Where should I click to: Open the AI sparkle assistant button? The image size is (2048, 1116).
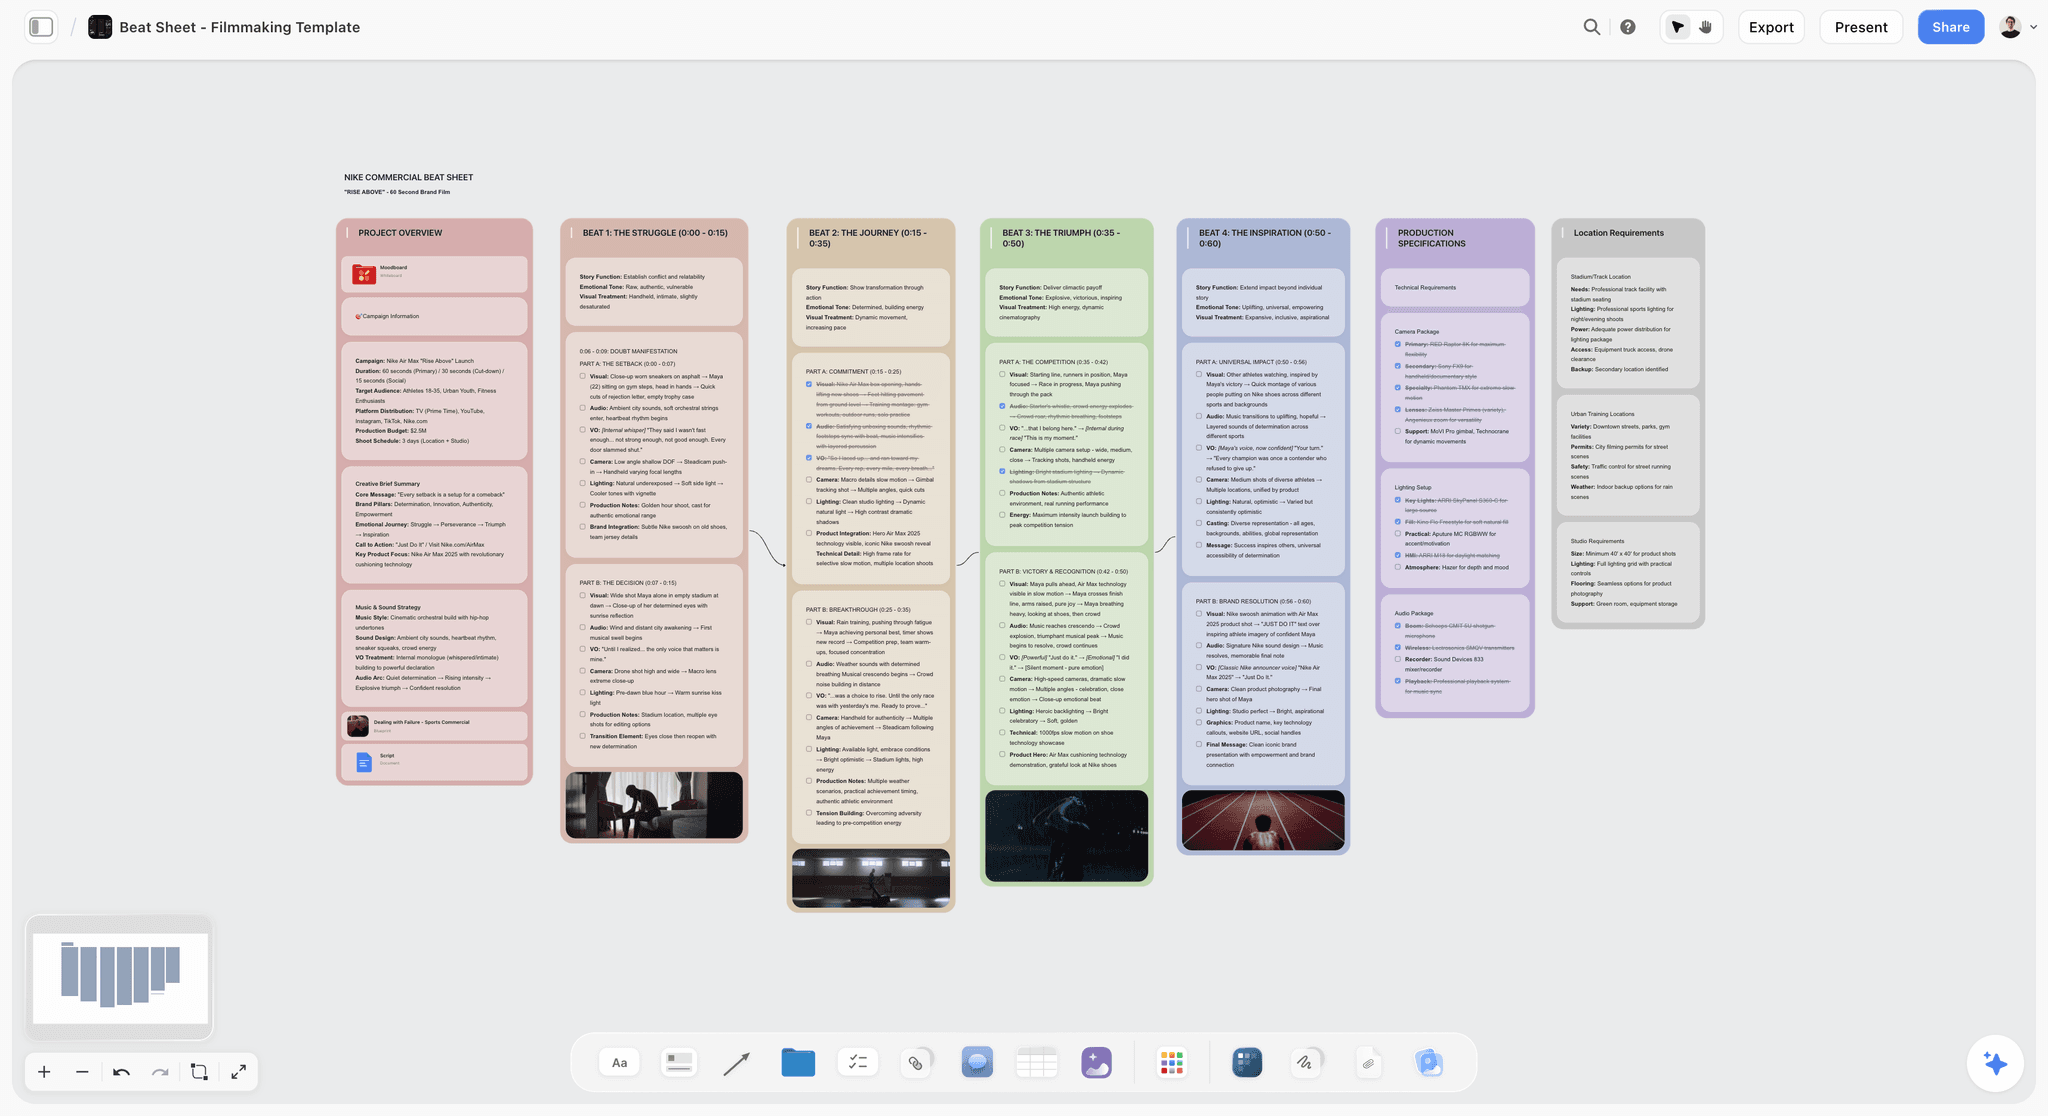[1995, 1063]
